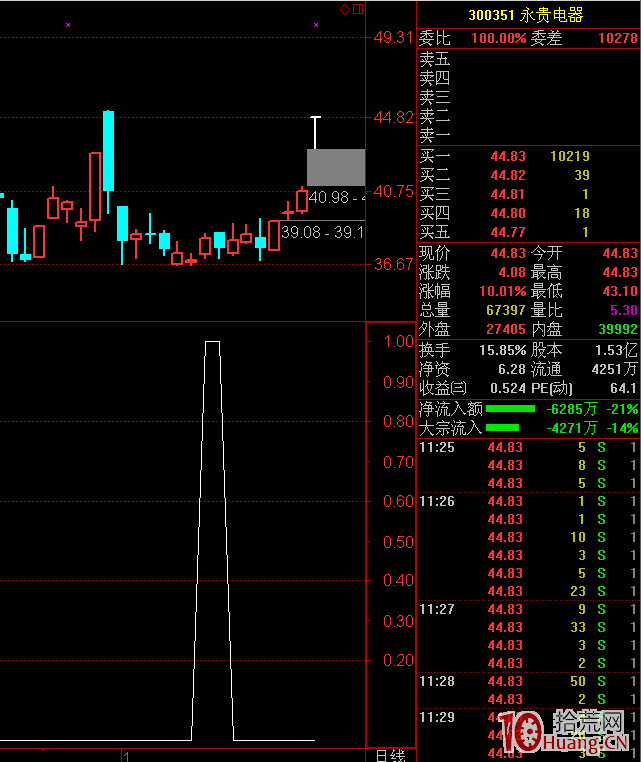Click the 36.67 price axis label
The image size is (641, 762).
coord(393,264)
